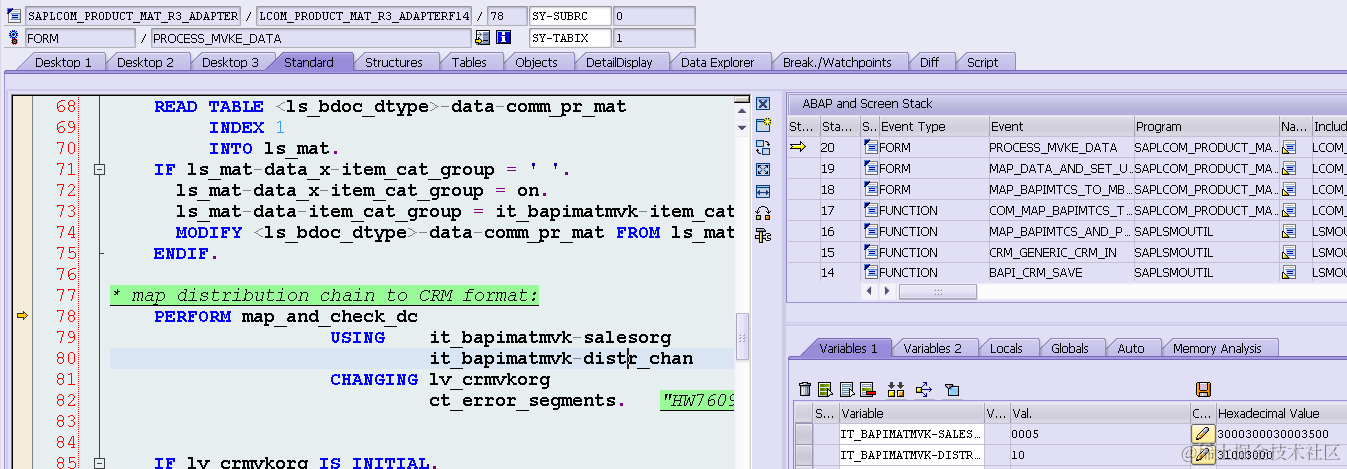The width and height of the screenshot is (1347, 469).
Task: Click the source program icon beside SAPLCOM_PRODUCT_MAT_R3_ADAPTER
Action: [x=14, y=16]
